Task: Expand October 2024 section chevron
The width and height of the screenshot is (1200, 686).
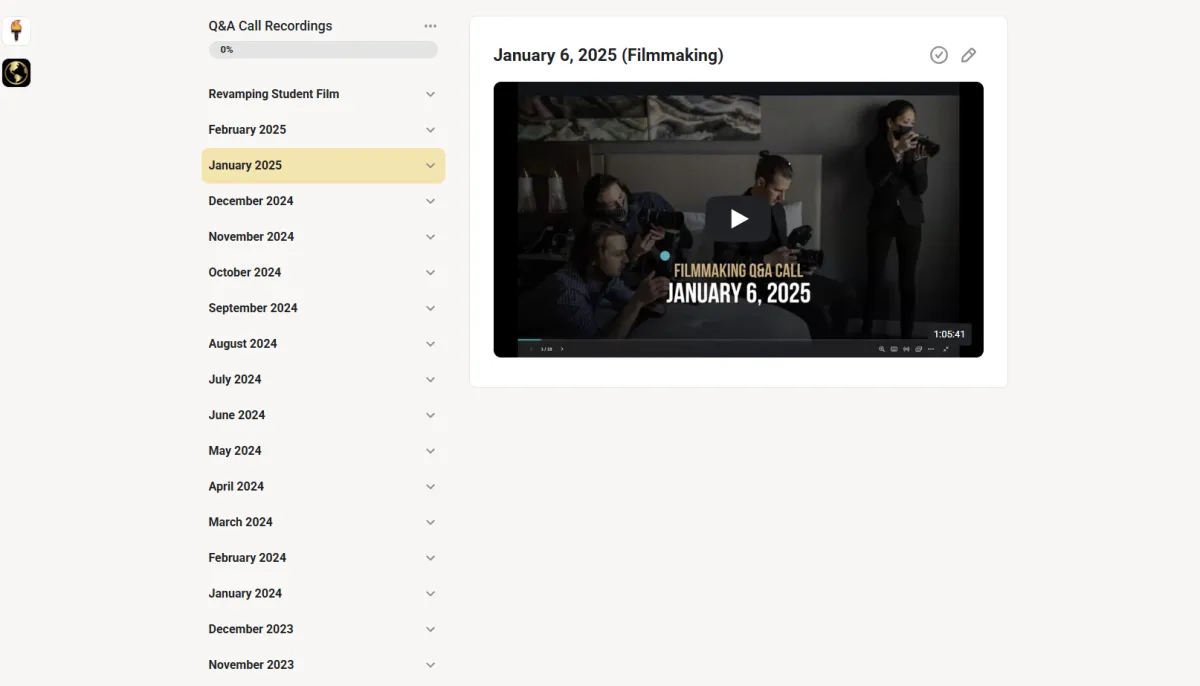Action: click(430, 272)
